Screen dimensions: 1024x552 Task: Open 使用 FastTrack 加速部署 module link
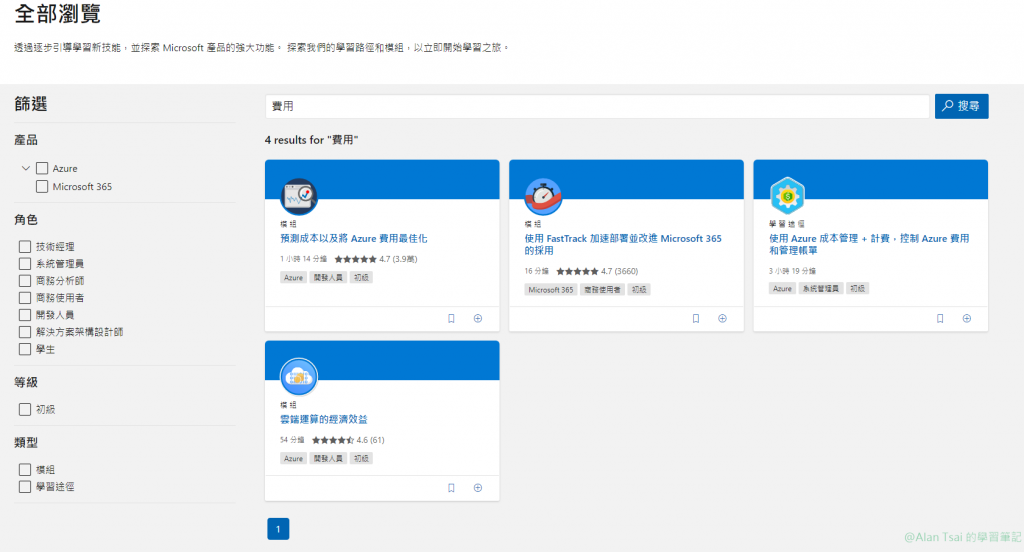(x=623, y=244)
